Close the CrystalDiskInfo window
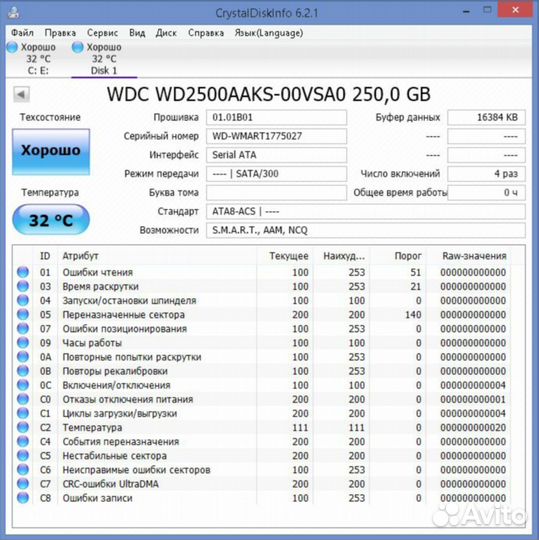 (x=515, y=10)
